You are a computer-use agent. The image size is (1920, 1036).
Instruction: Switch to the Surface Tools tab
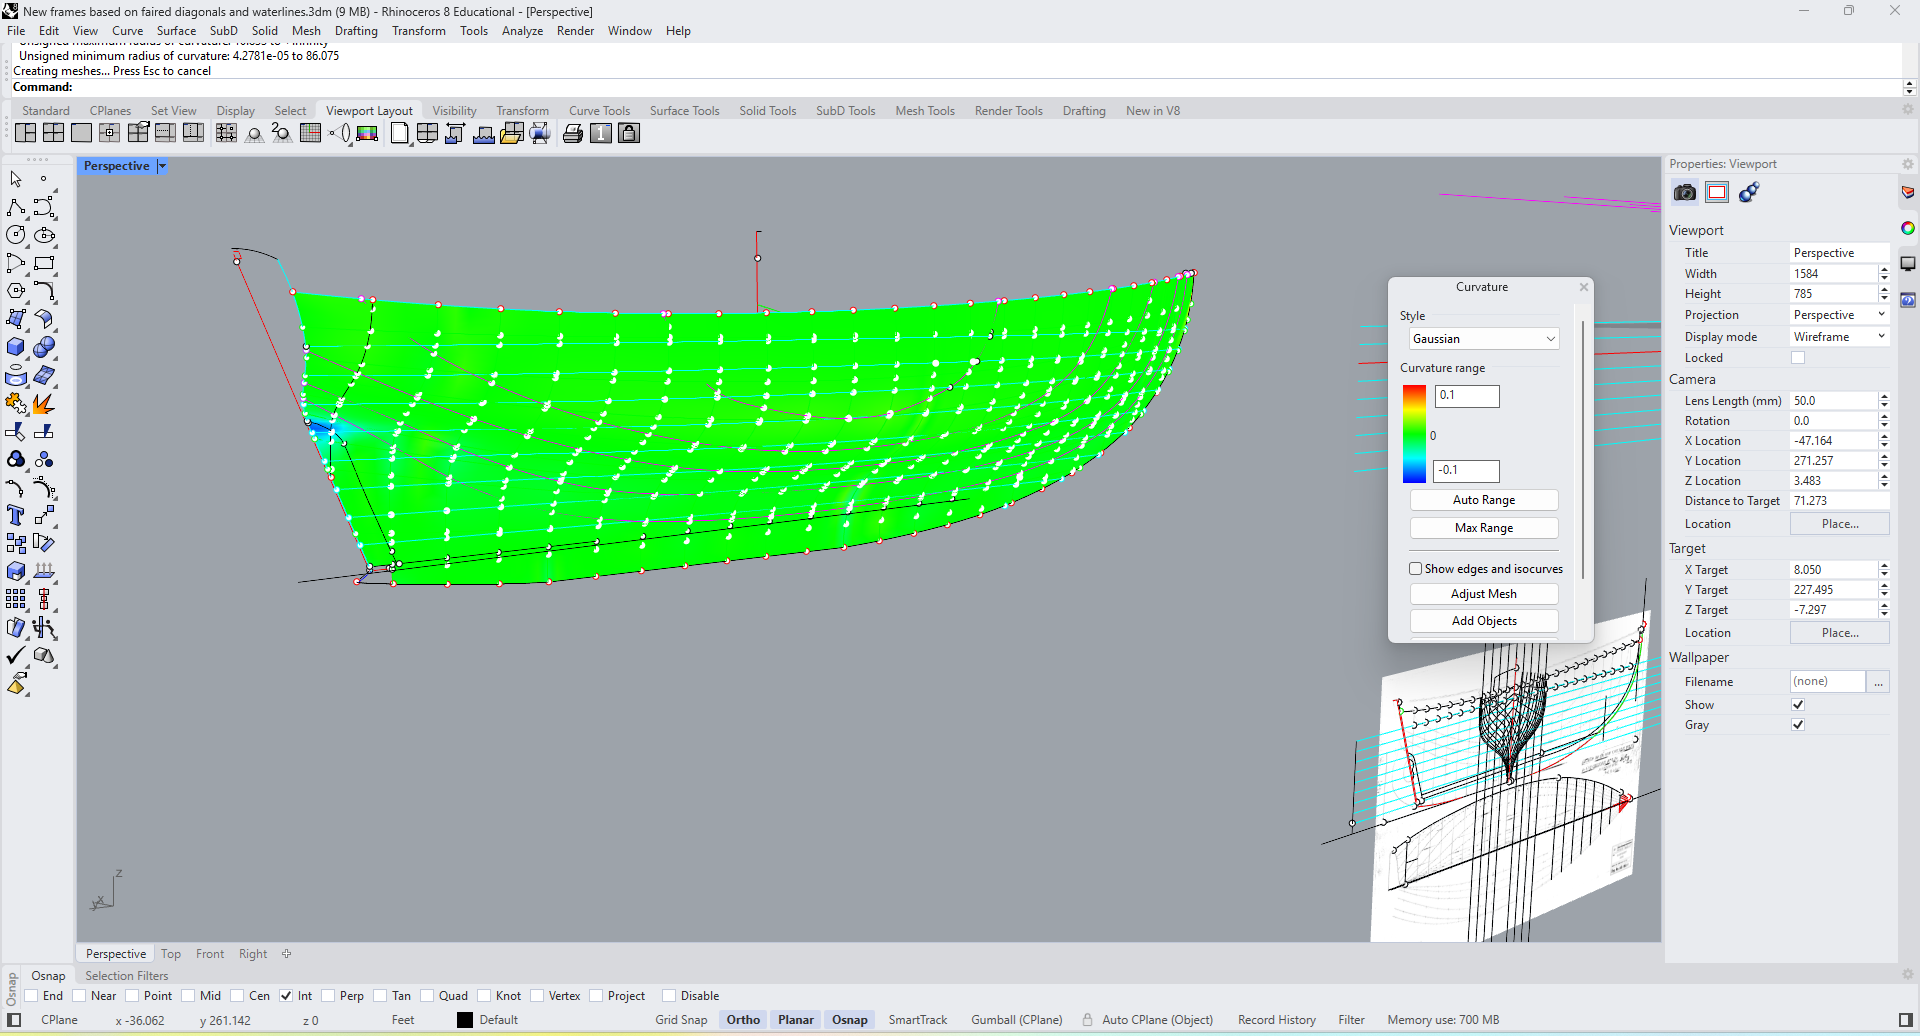[684, 111]
